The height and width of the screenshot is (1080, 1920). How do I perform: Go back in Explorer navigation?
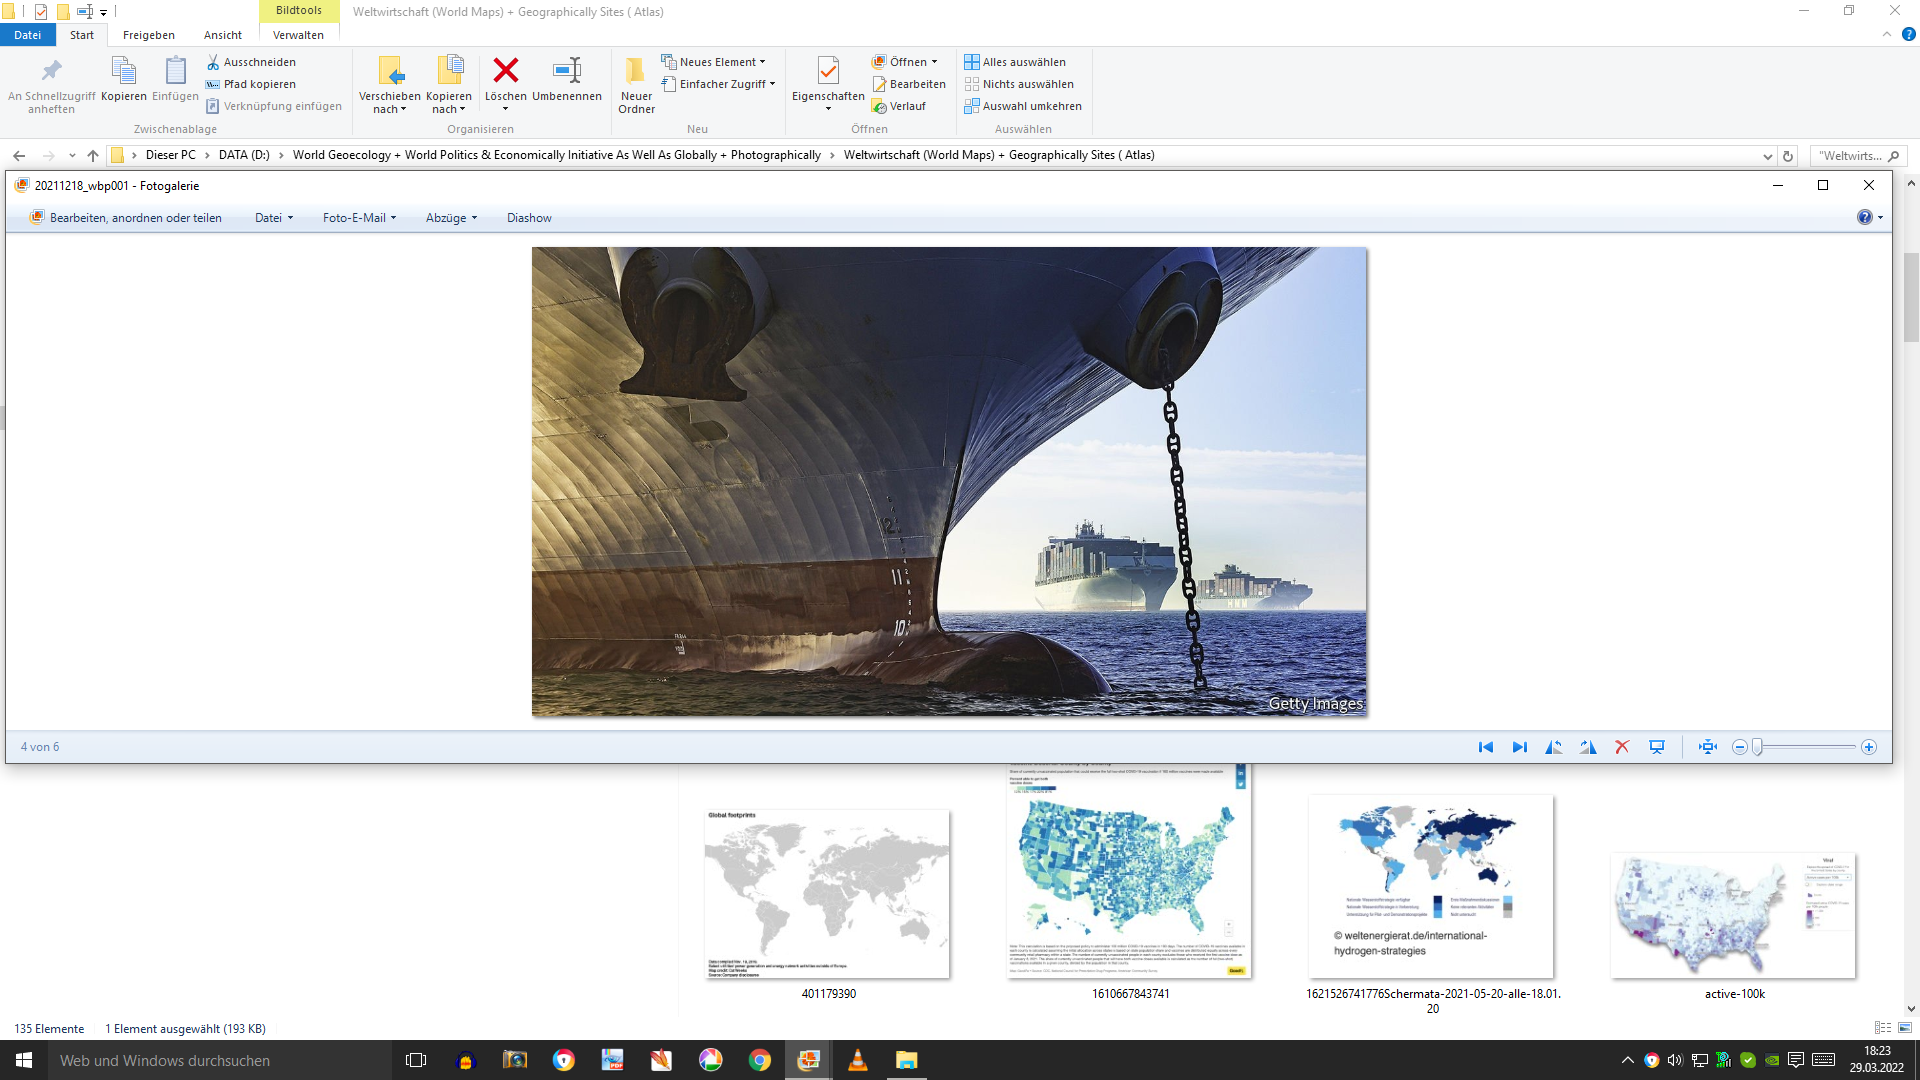19,155
